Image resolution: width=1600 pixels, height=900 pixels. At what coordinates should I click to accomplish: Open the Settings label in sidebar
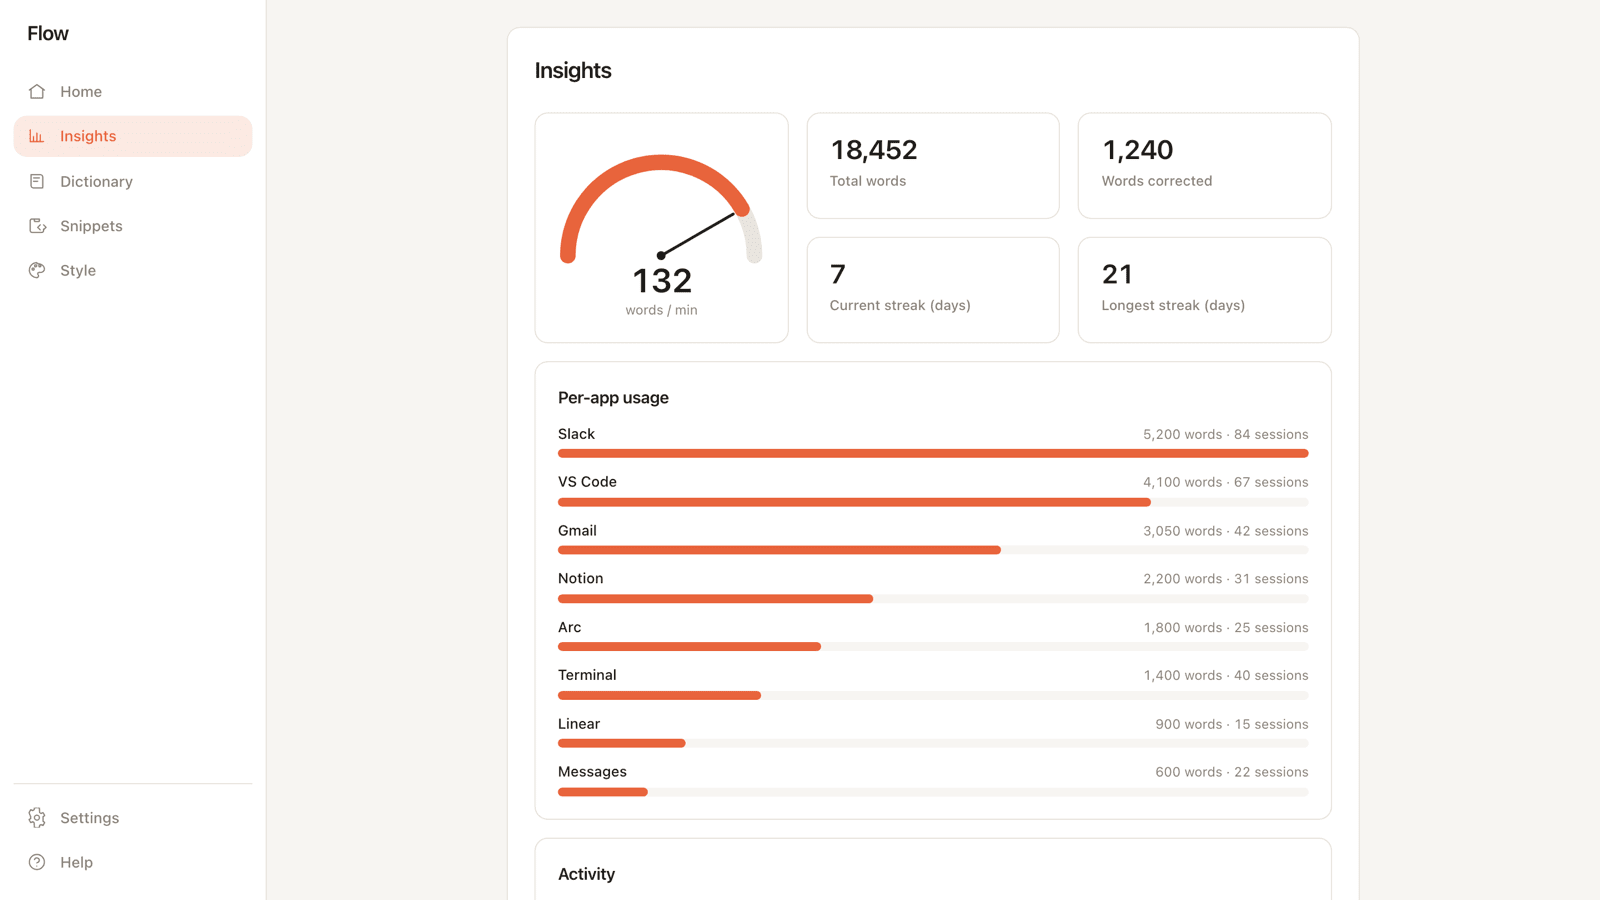click(89, 818)
